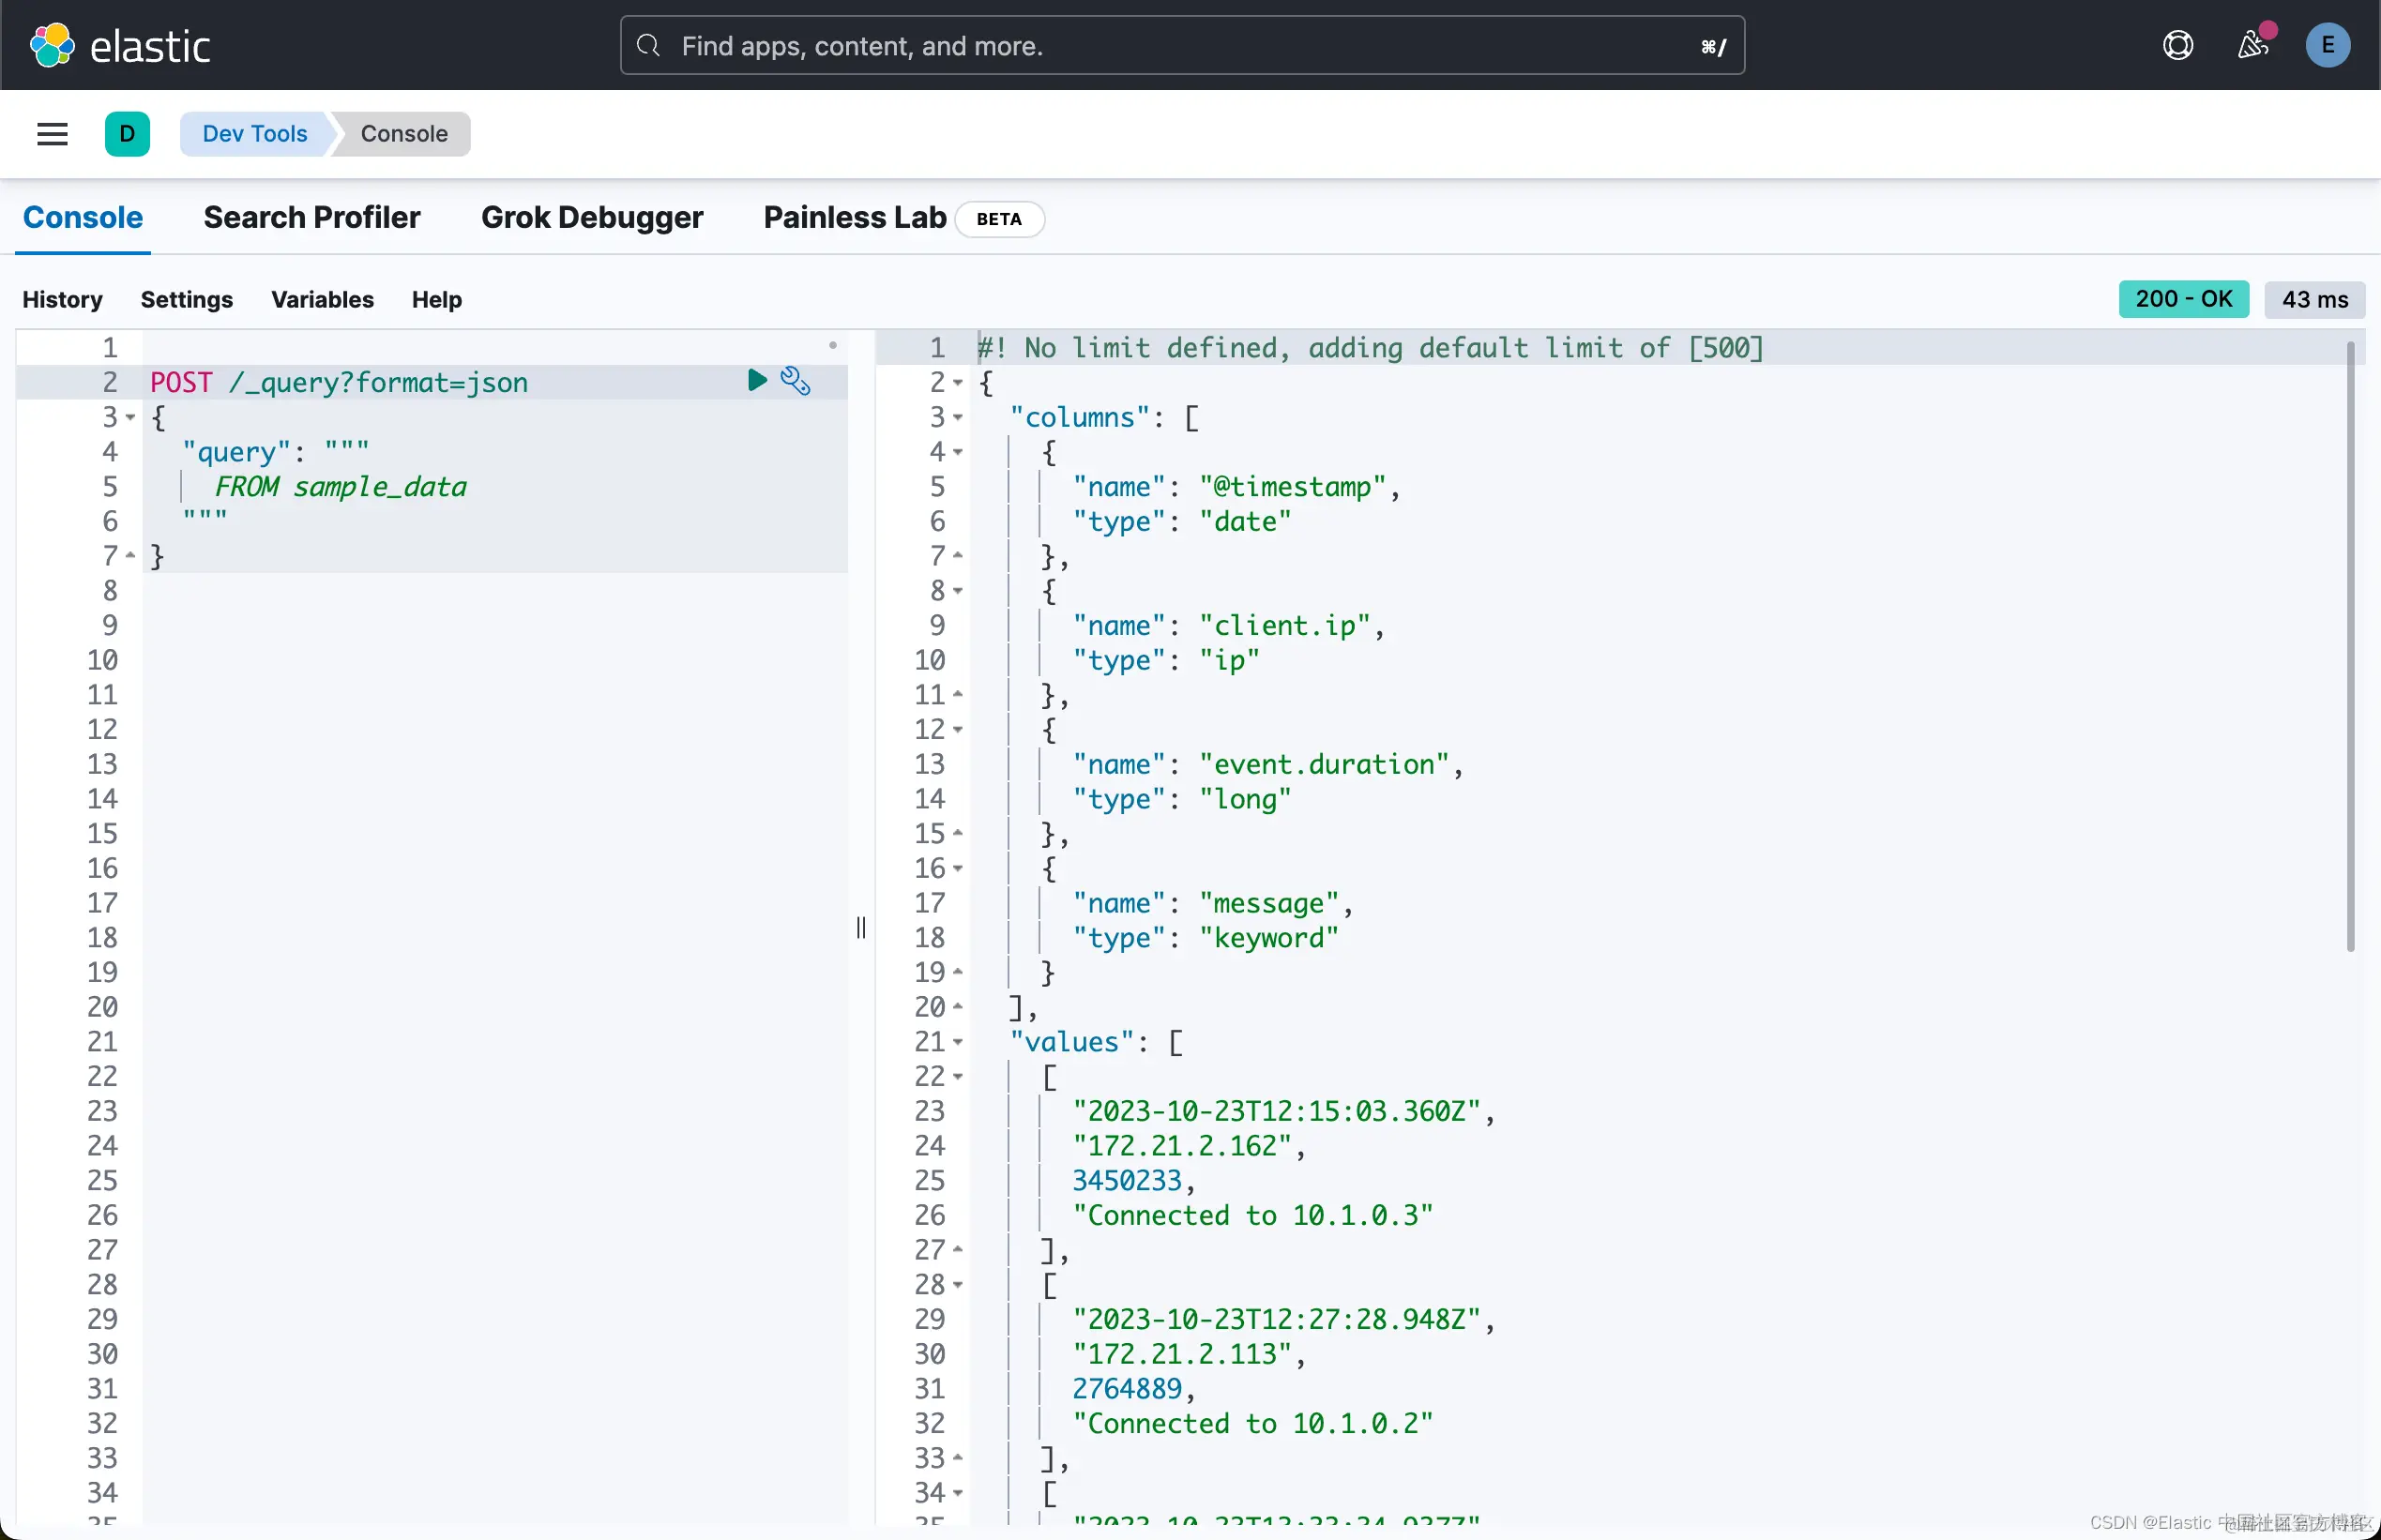Collapse the "columns" array fold arrow

[958, 418]
